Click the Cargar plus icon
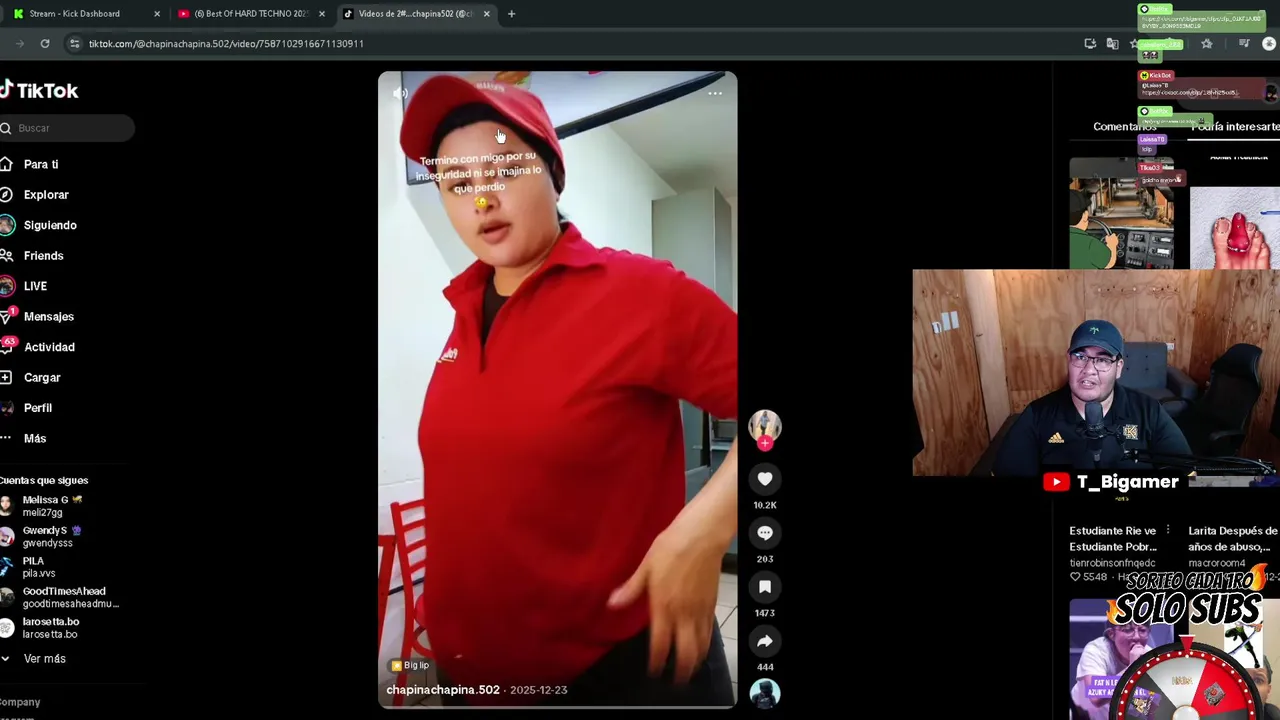 [x=6, y=378]
